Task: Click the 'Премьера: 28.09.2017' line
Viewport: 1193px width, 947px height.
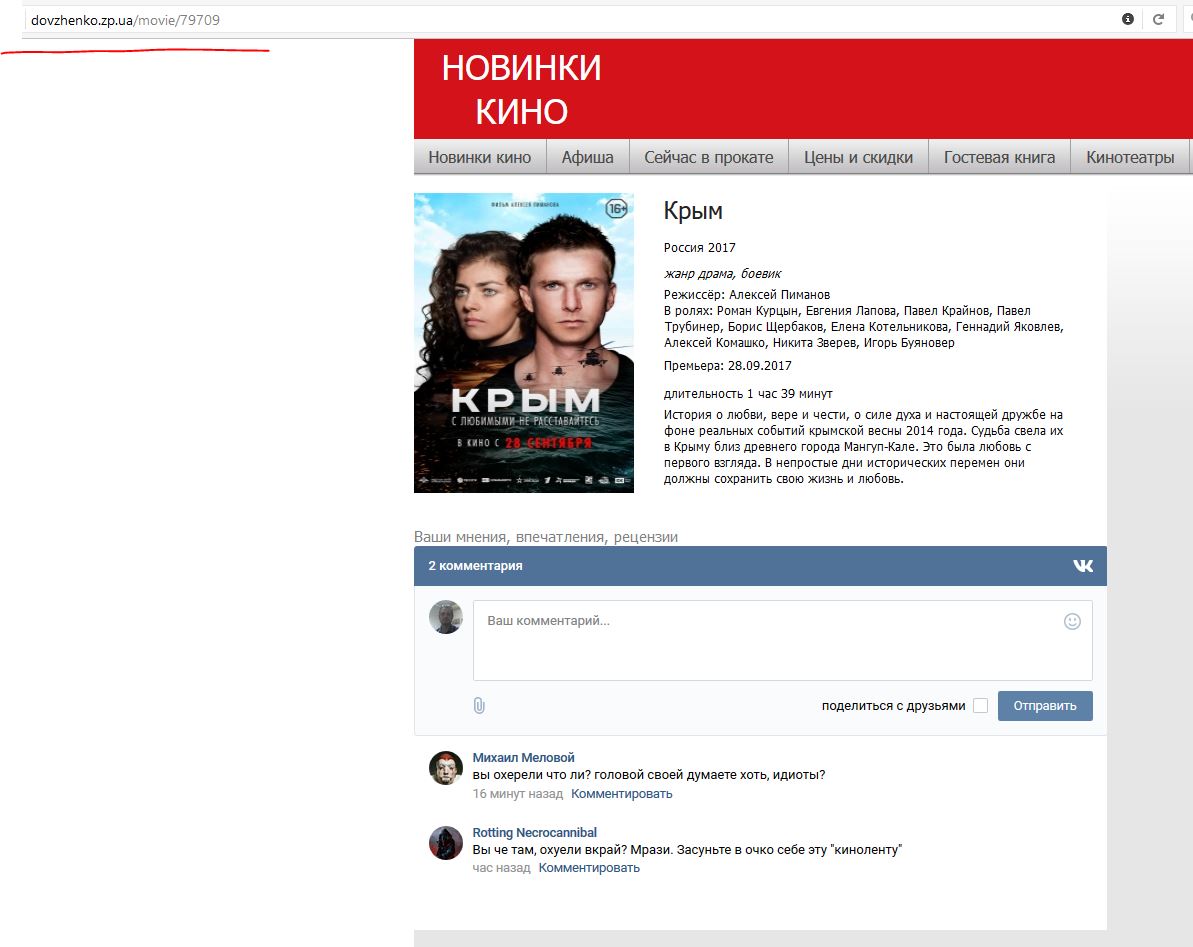Action: [727, 366]
